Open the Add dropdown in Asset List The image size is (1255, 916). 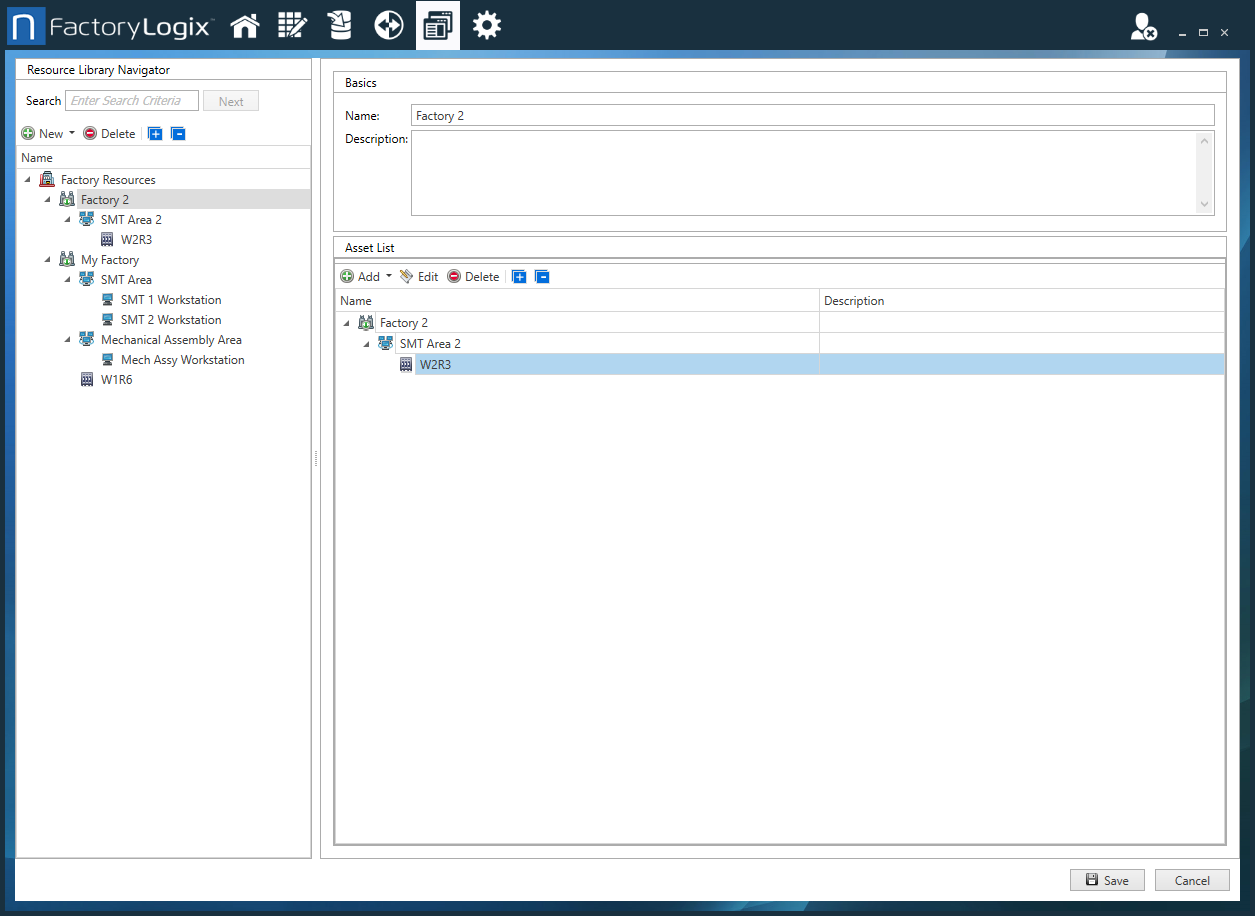coord(389,277)
